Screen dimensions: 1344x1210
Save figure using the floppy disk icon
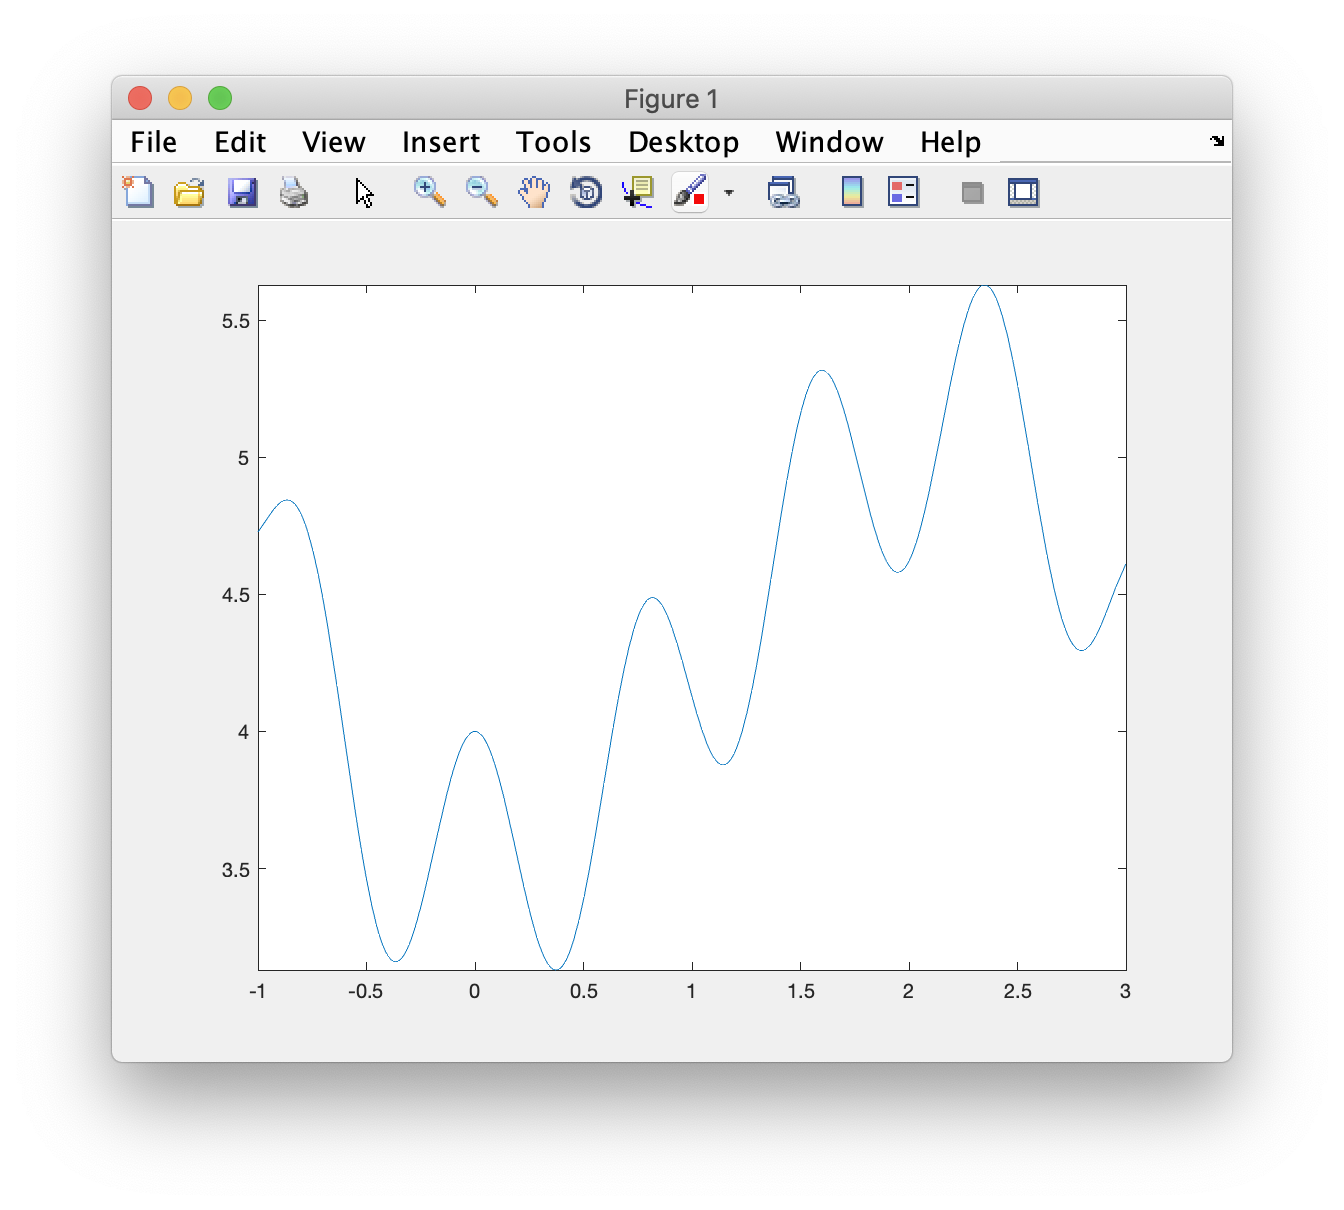[x=242, y=192]
